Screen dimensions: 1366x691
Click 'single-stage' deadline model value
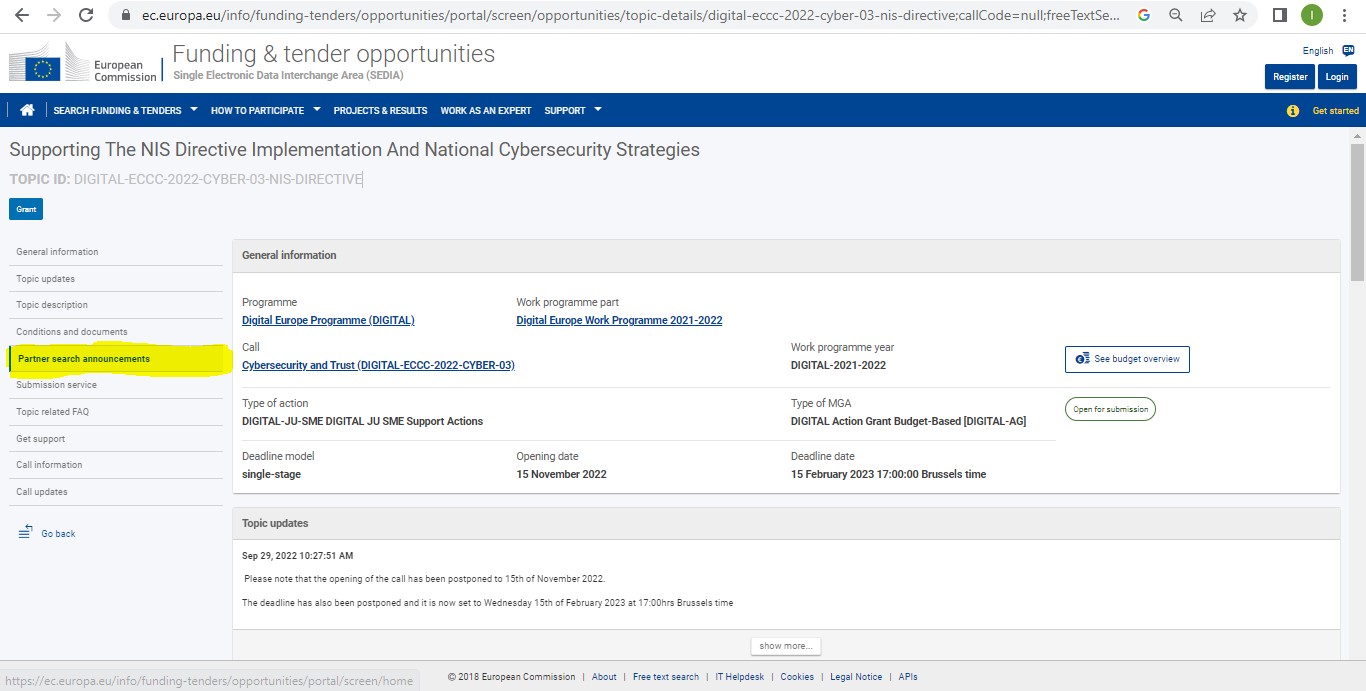coord(271,474)
